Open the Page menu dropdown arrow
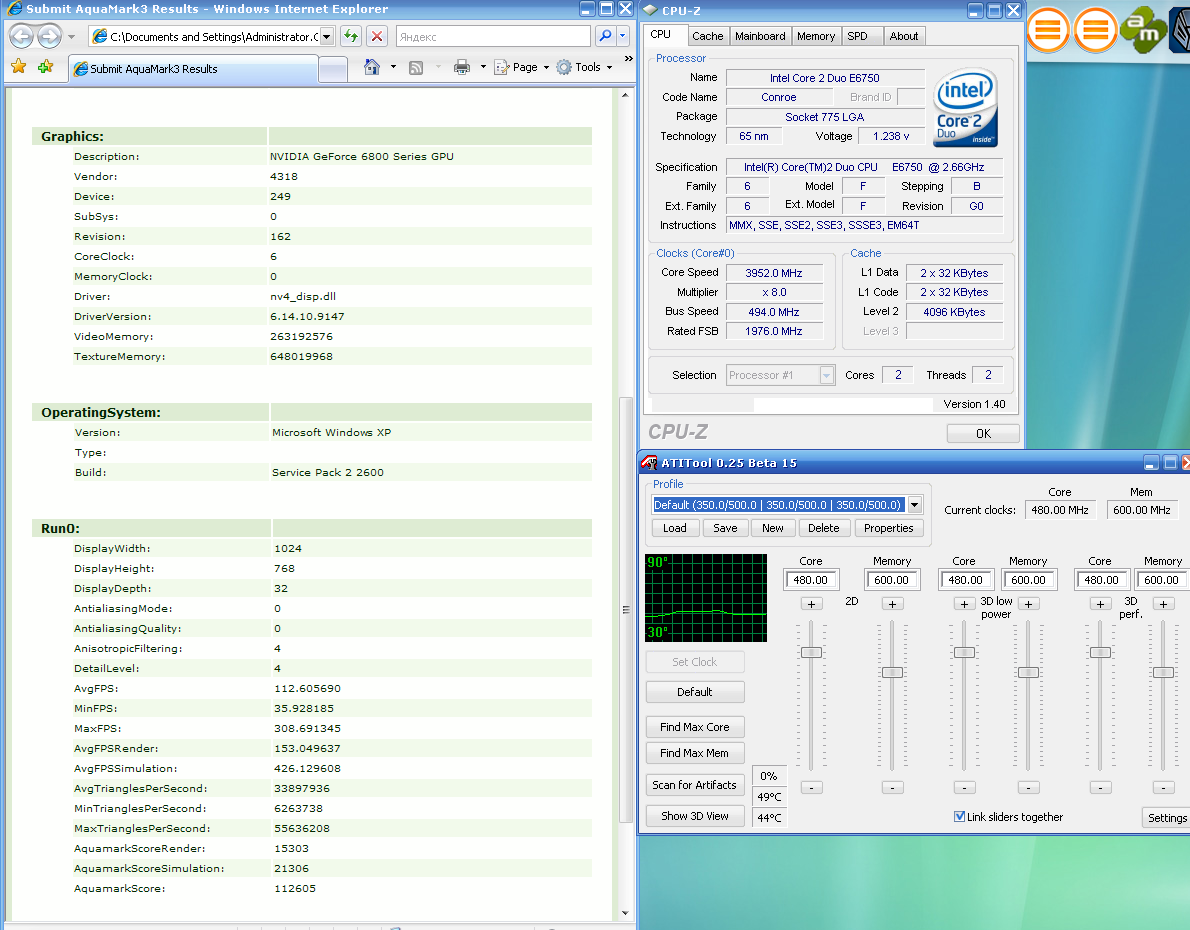The width and height of the screenshot is (1190, 930). tap(546, 68)
